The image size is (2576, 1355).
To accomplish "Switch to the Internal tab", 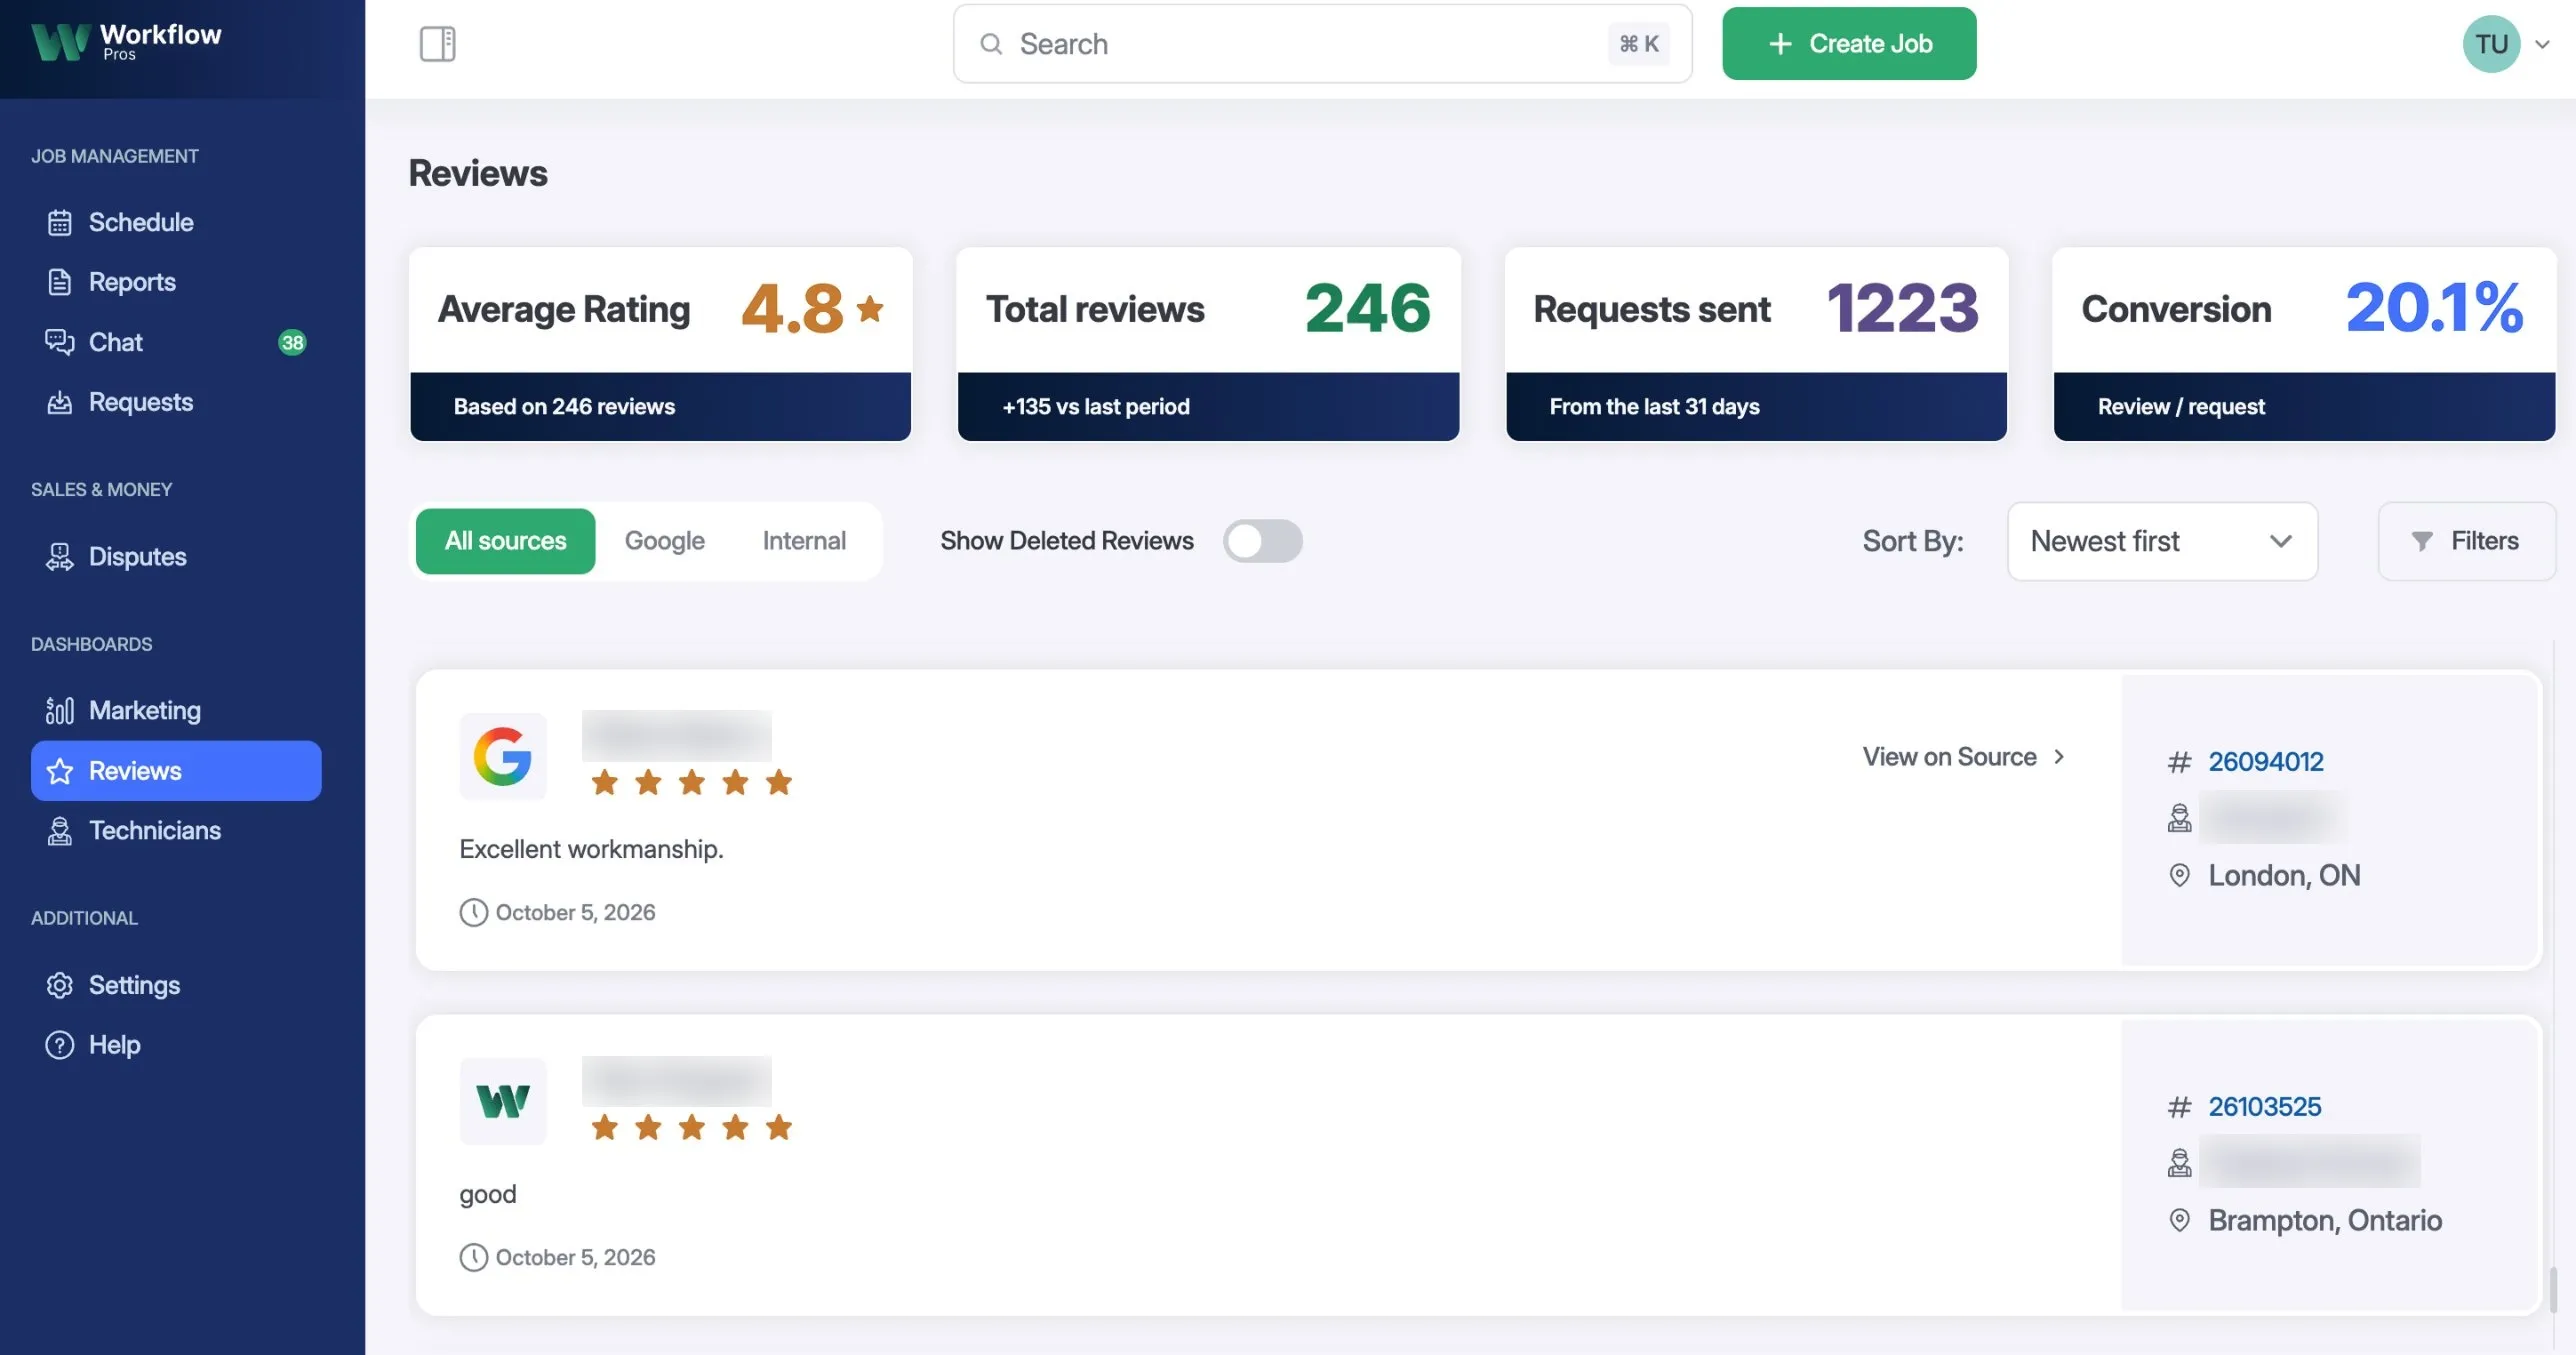I will point(804,541).
